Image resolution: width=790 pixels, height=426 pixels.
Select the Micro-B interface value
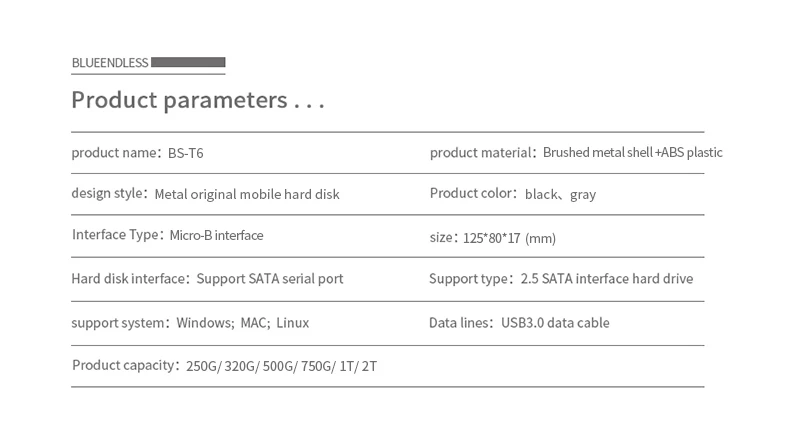[x=216, y=236]
